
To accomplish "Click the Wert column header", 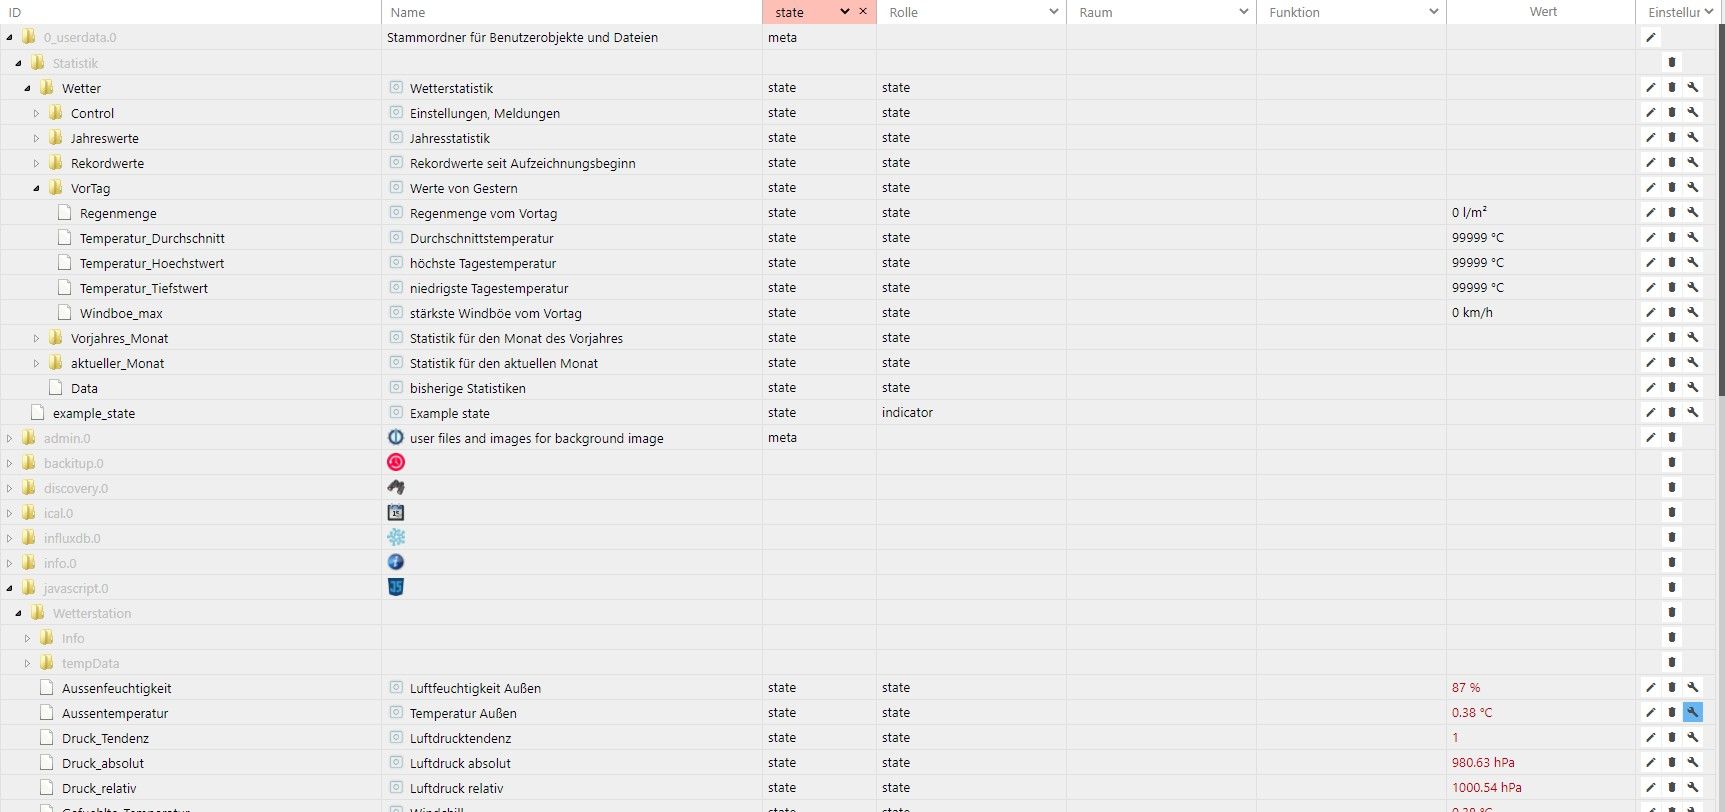I will click(1541, 12).
